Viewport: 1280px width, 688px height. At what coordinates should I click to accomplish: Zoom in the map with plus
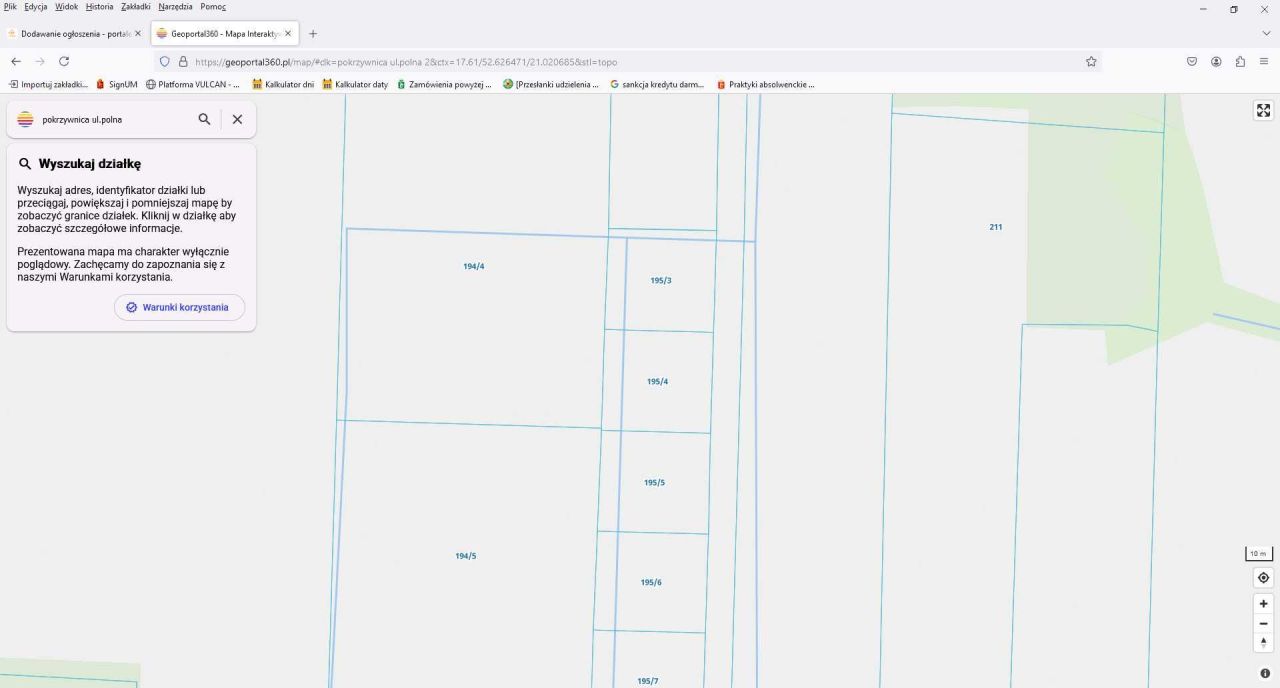click(1263, 604)
